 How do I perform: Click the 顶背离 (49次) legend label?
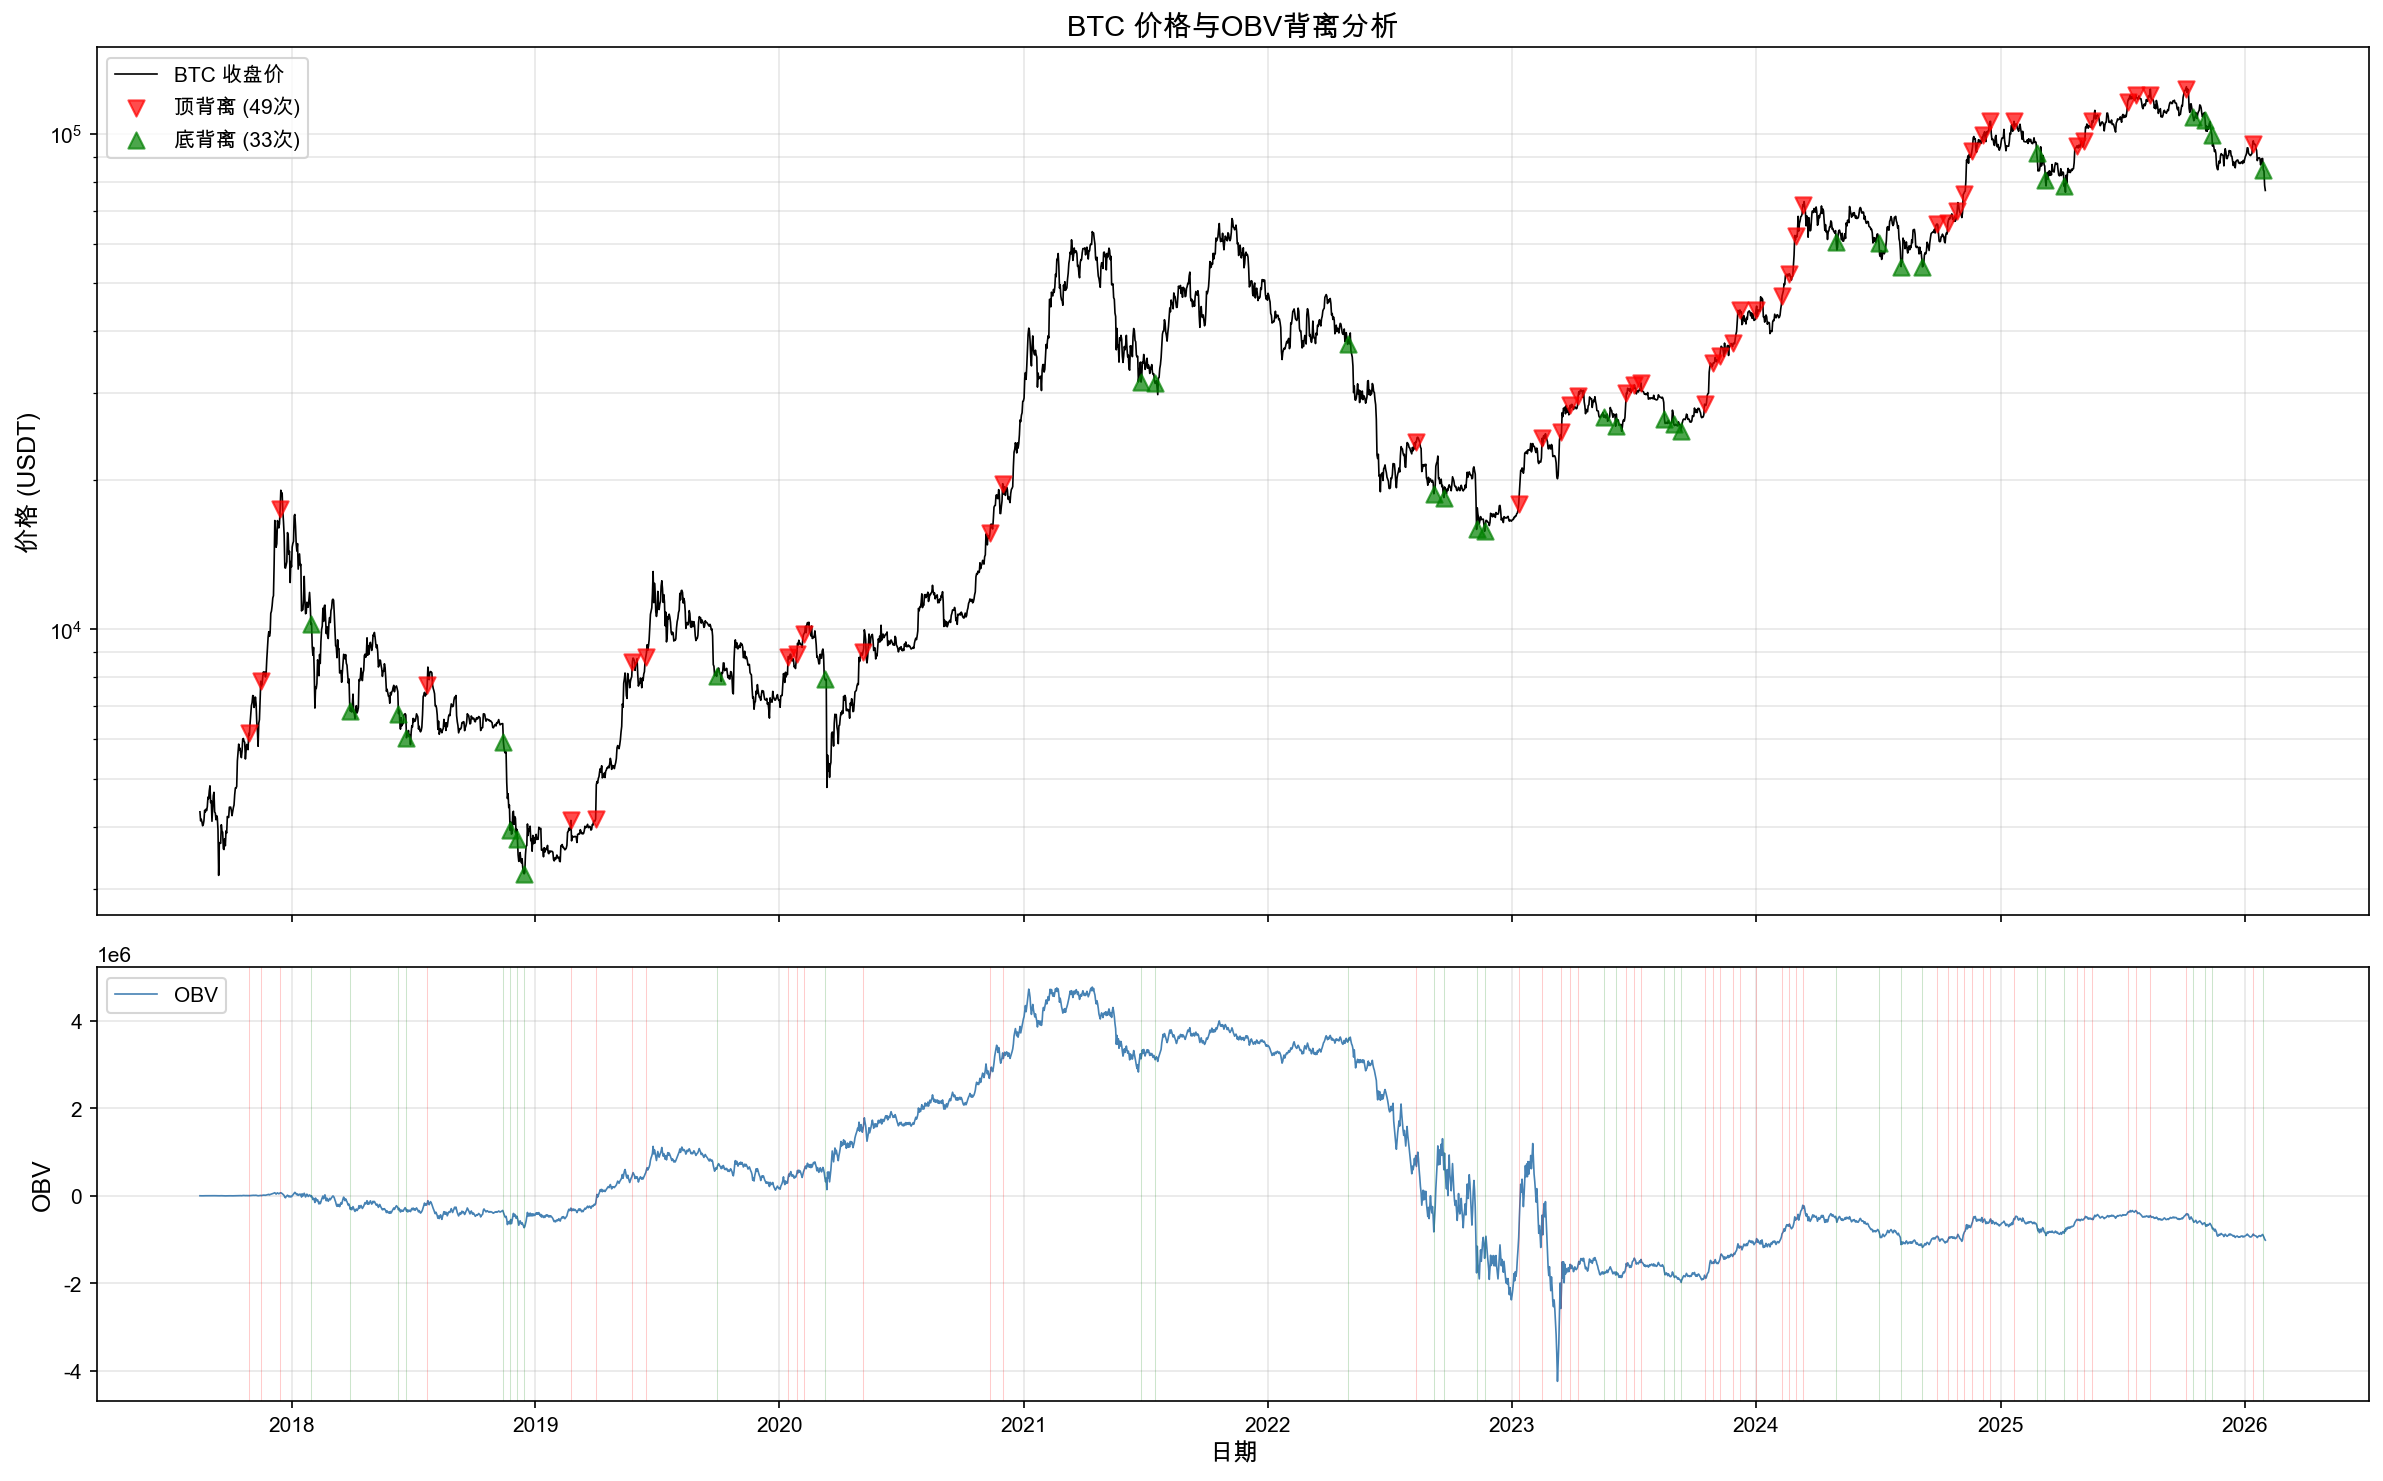[x=236, y=107]
